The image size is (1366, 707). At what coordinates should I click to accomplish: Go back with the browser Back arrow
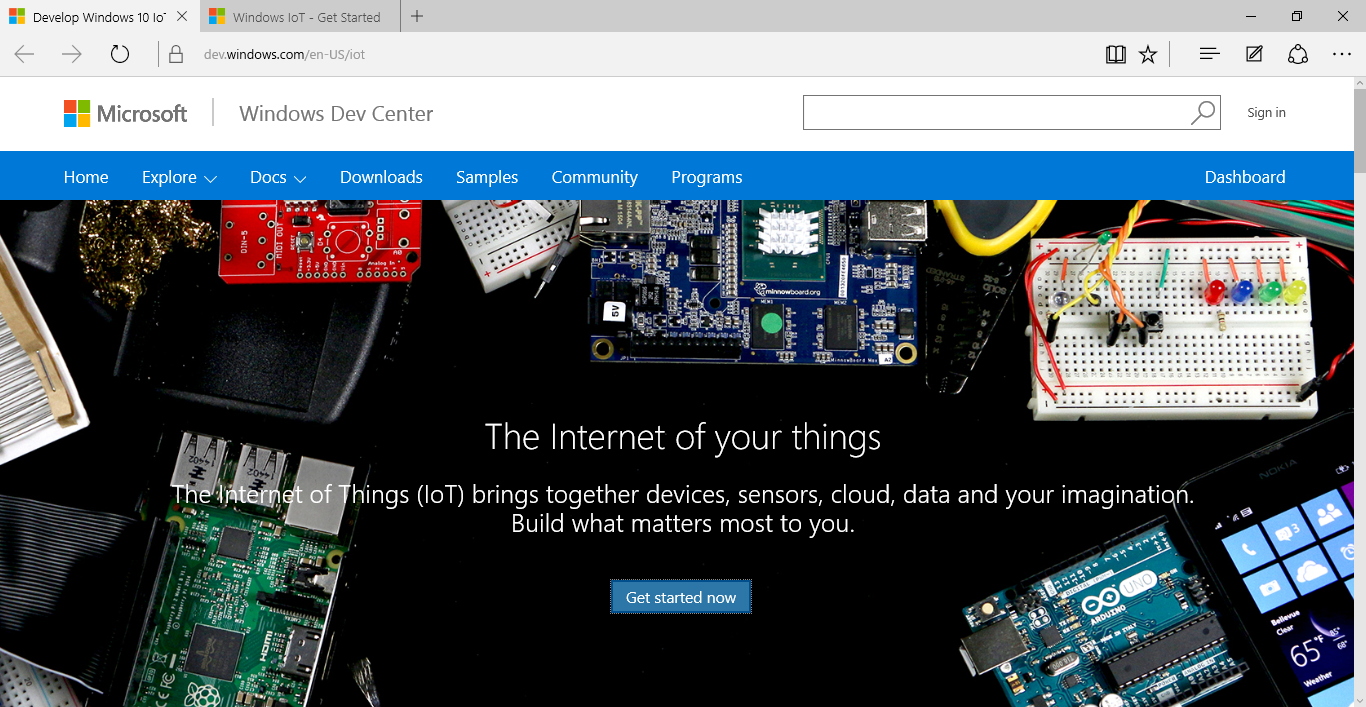pyautogui.click(x=24, y=54)
